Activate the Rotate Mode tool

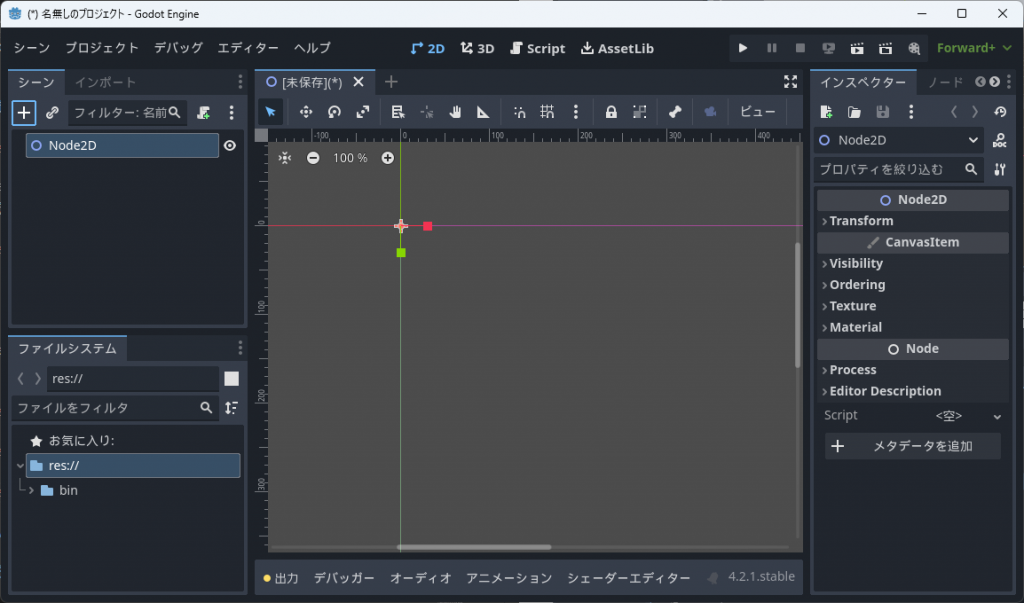coord(334,112)
